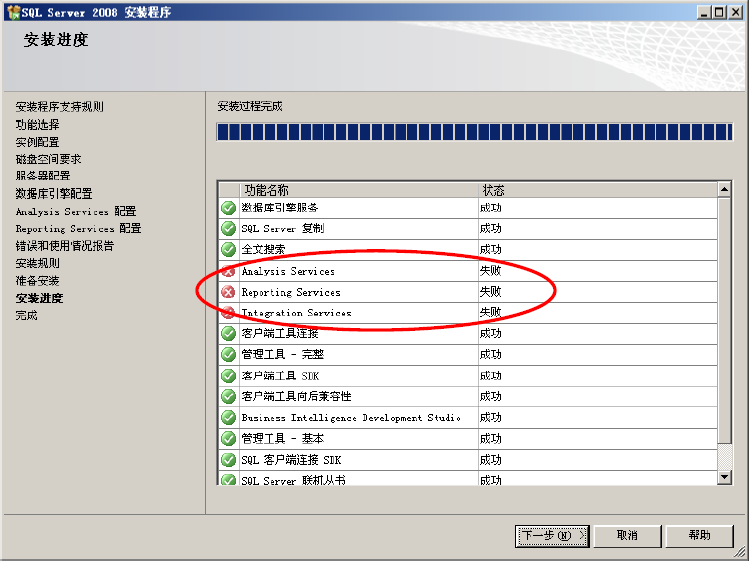Minimize the SQL Server 2008 setup window
The height and width of the screenshot is (562, 749).
704,12
